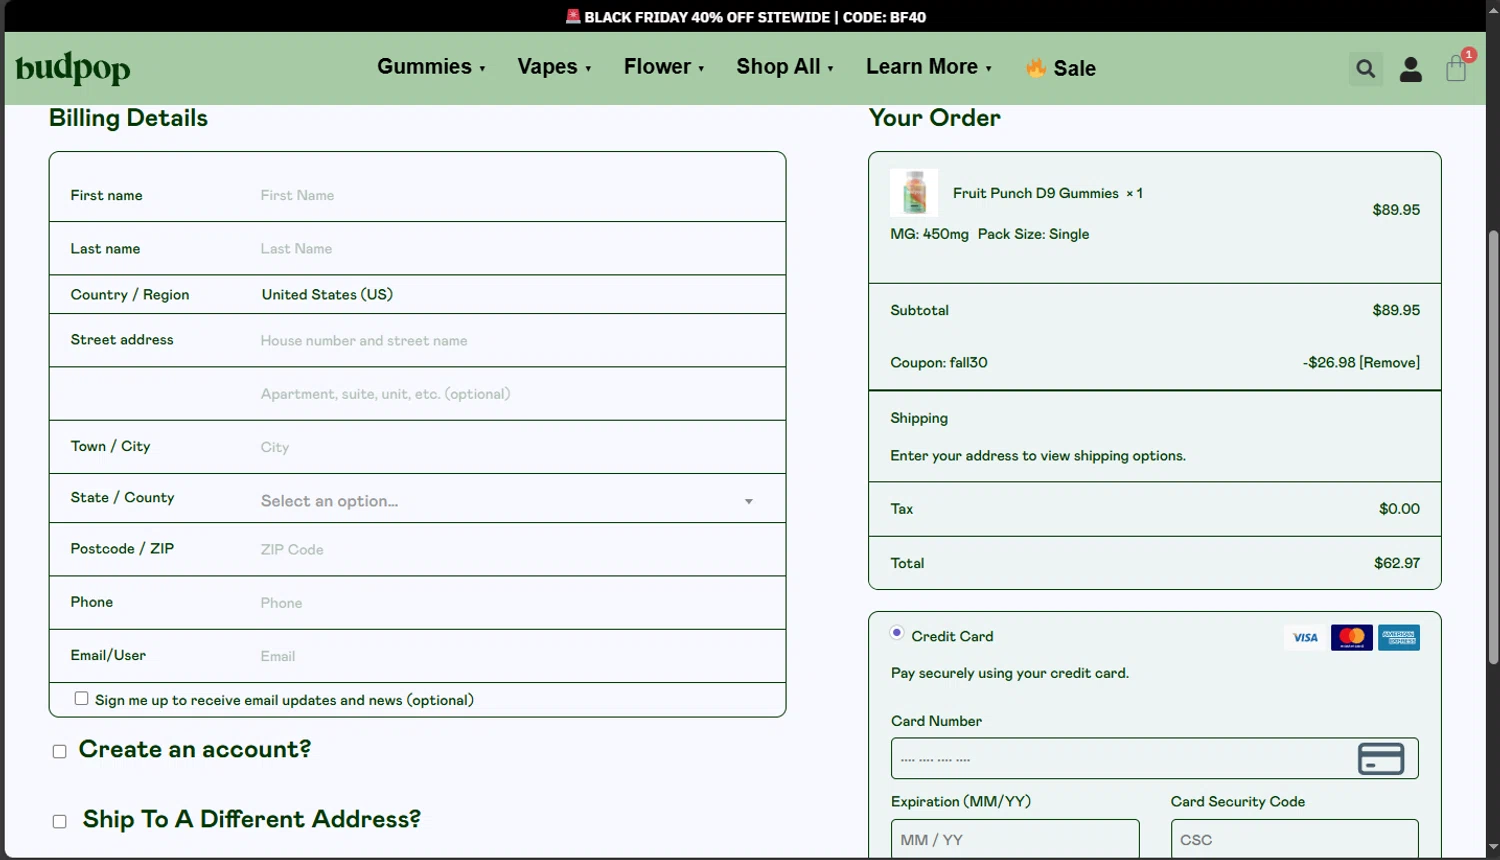Viewport: 1500px width, 860px height.
Task: Click 'Pay securely using your credit card' text
Action: click(x=1010, y=673)
